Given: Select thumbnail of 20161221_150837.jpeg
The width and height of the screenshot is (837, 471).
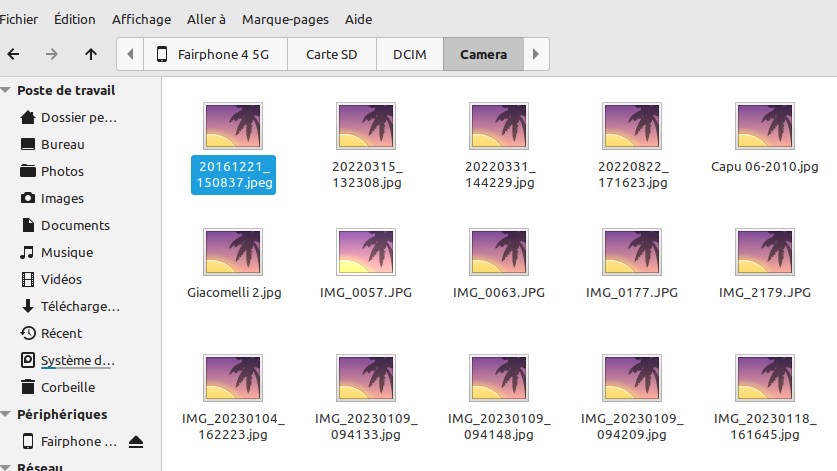Looking at the screenshot, I should [233, 126].
